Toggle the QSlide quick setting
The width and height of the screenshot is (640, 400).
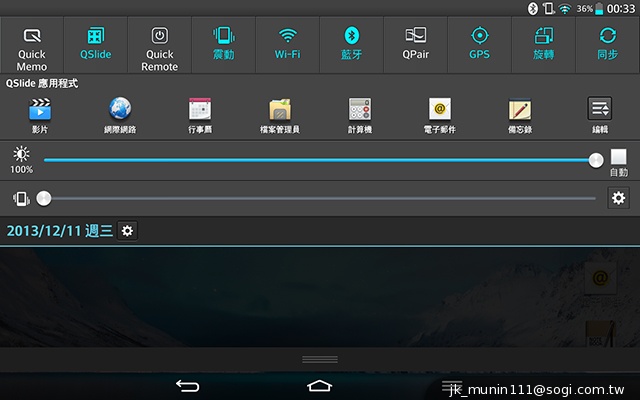pos(96,45)
